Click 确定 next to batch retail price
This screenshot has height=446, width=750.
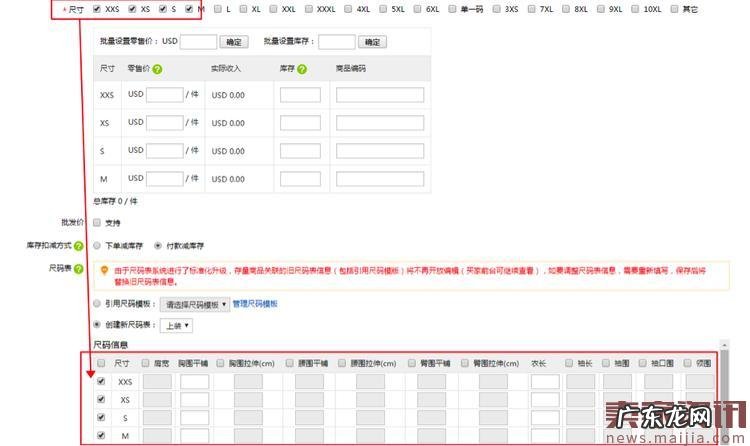click(x=234, y=42)
